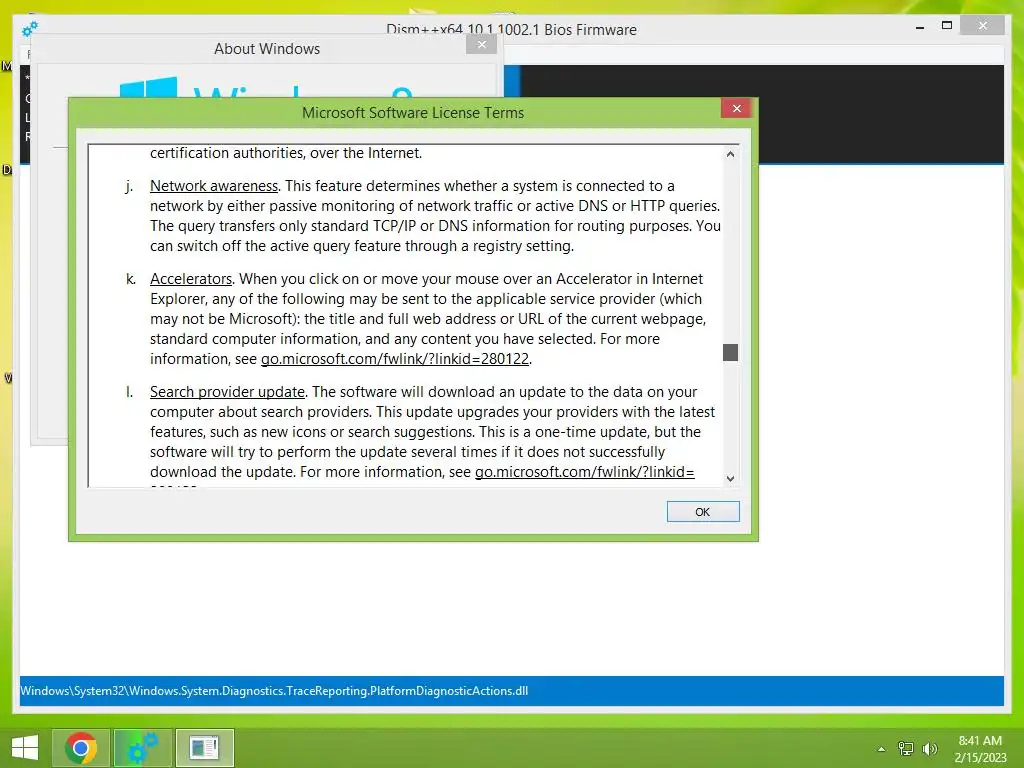Switch to Dism++ taskbar icon
Image resolution: width=1024 pixels, height=768 pixels.
click(x=142, y=748)
